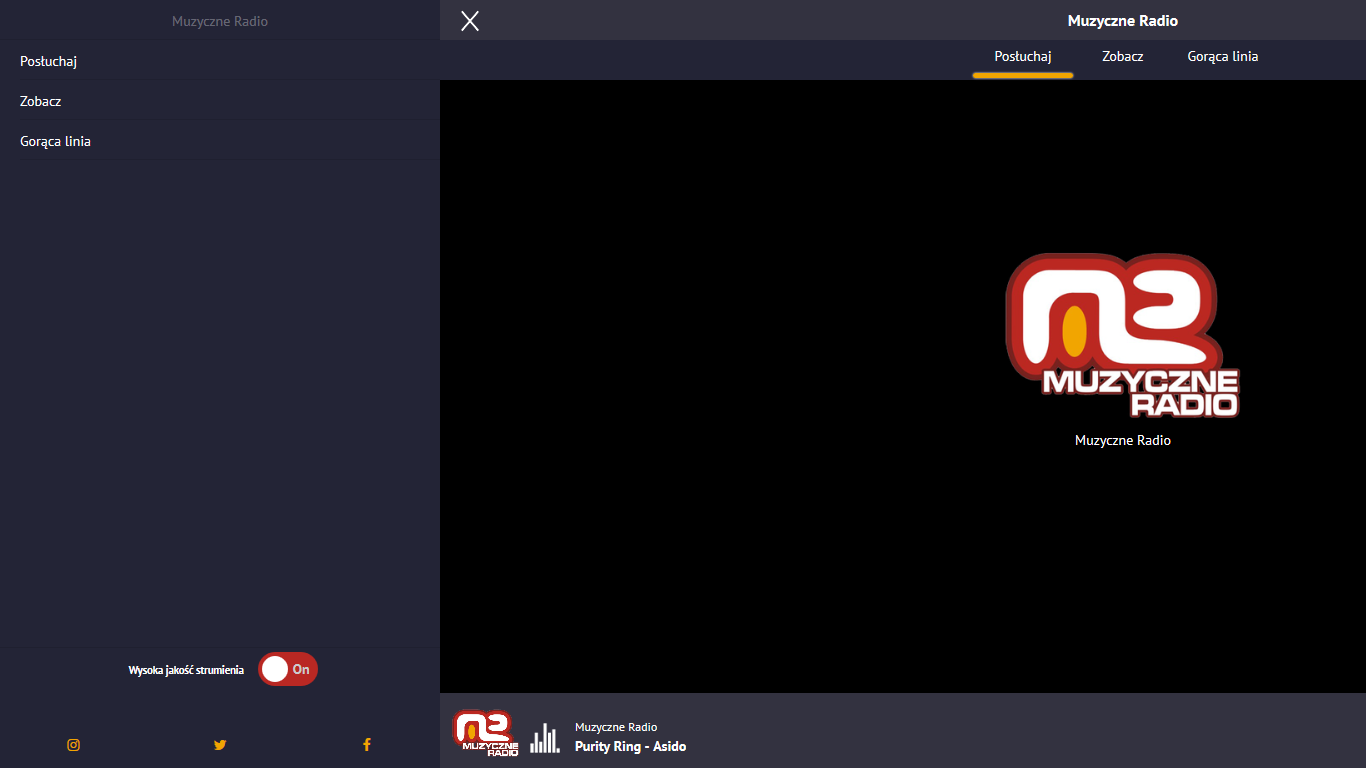
Task: Close the side menu with the X icon
Action: (x=470, y=21)
